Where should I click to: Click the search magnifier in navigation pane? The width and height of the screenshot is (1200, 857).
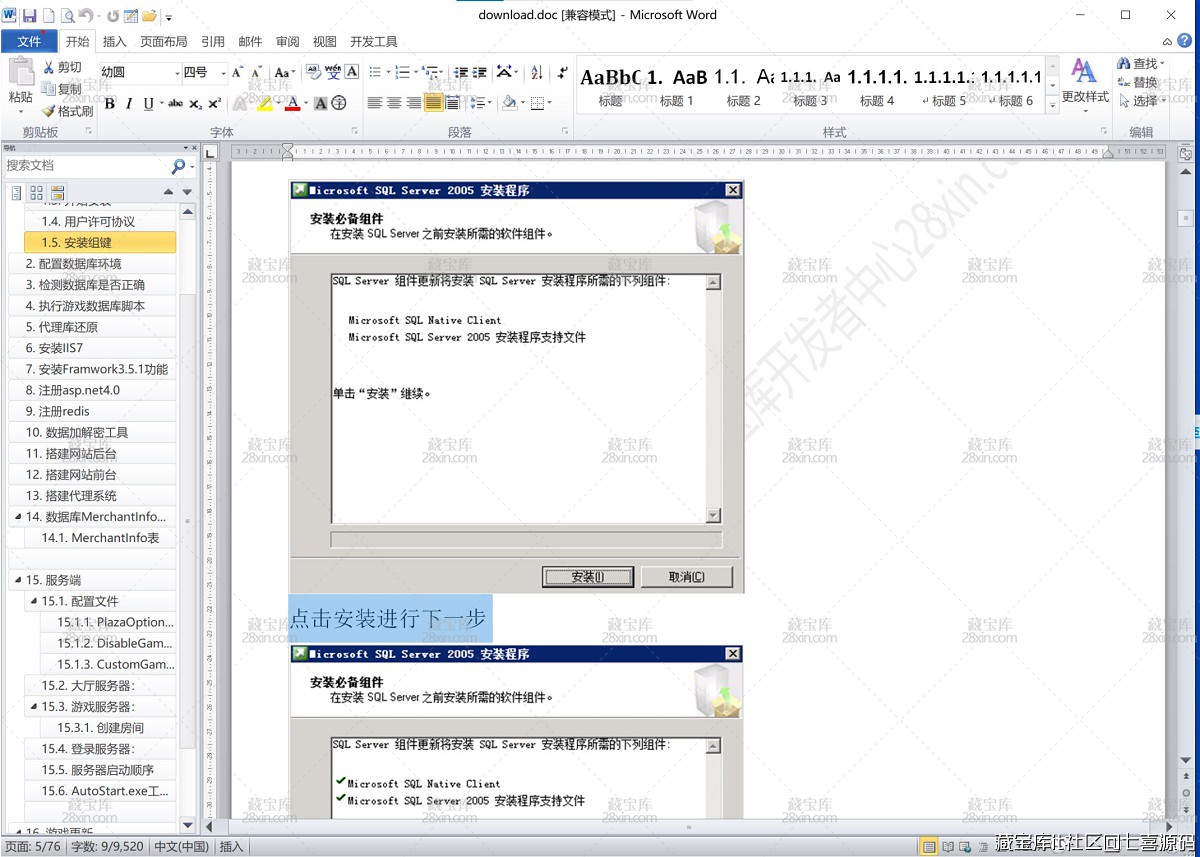point(178,166)
